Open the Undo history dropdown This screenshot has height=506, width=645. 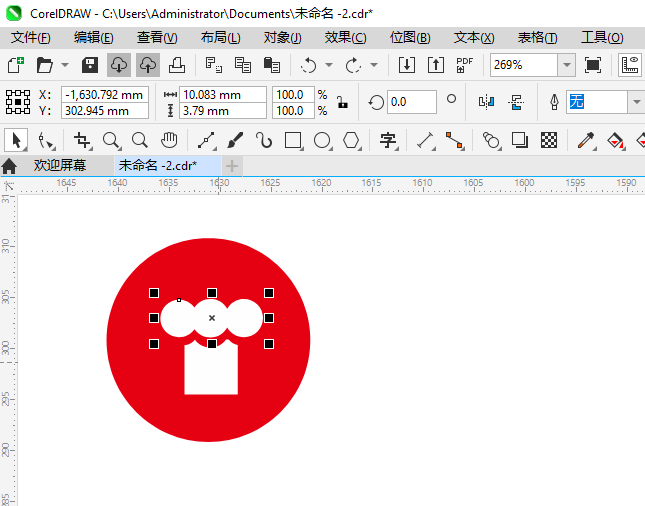pyautogui.click(x=329, y=65)
